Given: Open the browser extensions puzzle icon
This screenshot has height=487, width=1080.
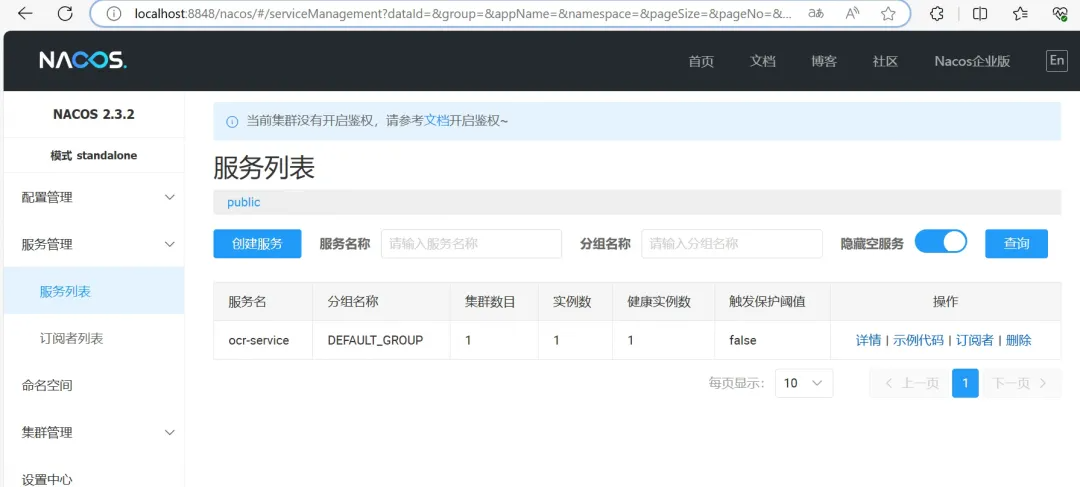Looking at the screenshot, I should click(x=937, y=13).
